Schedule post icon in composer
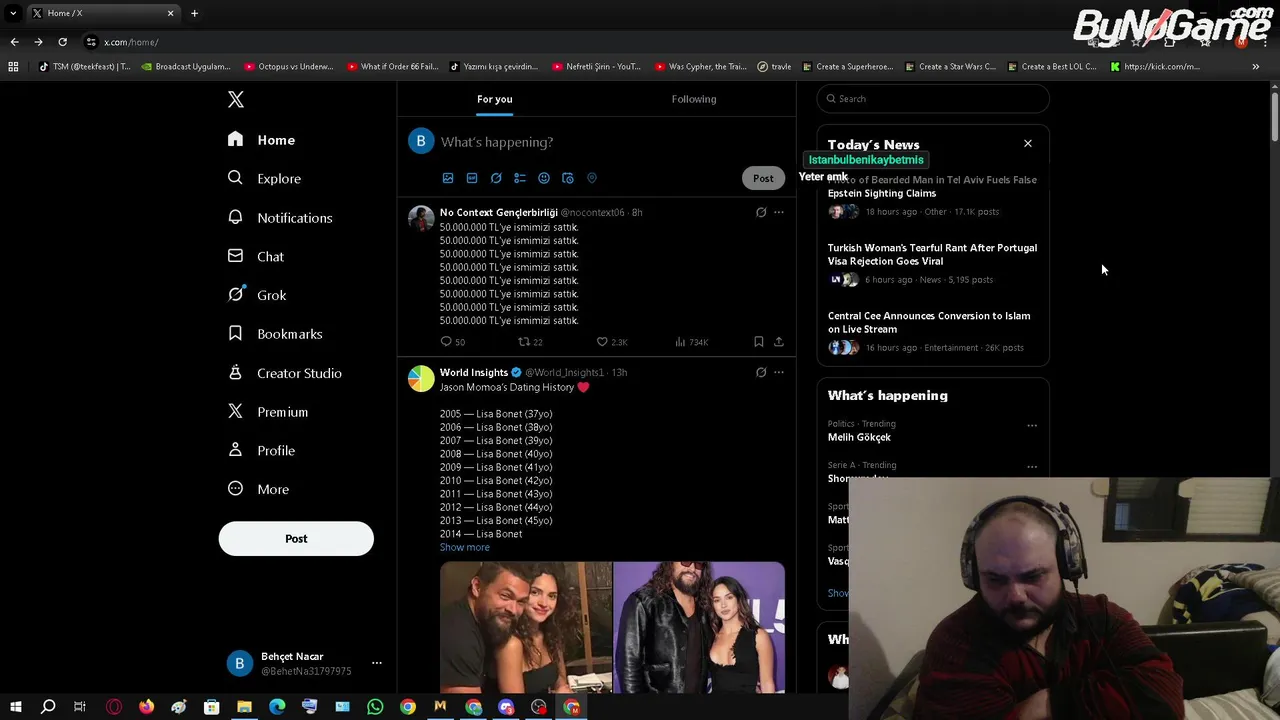 pyautogui.click(x=568, y=178)
